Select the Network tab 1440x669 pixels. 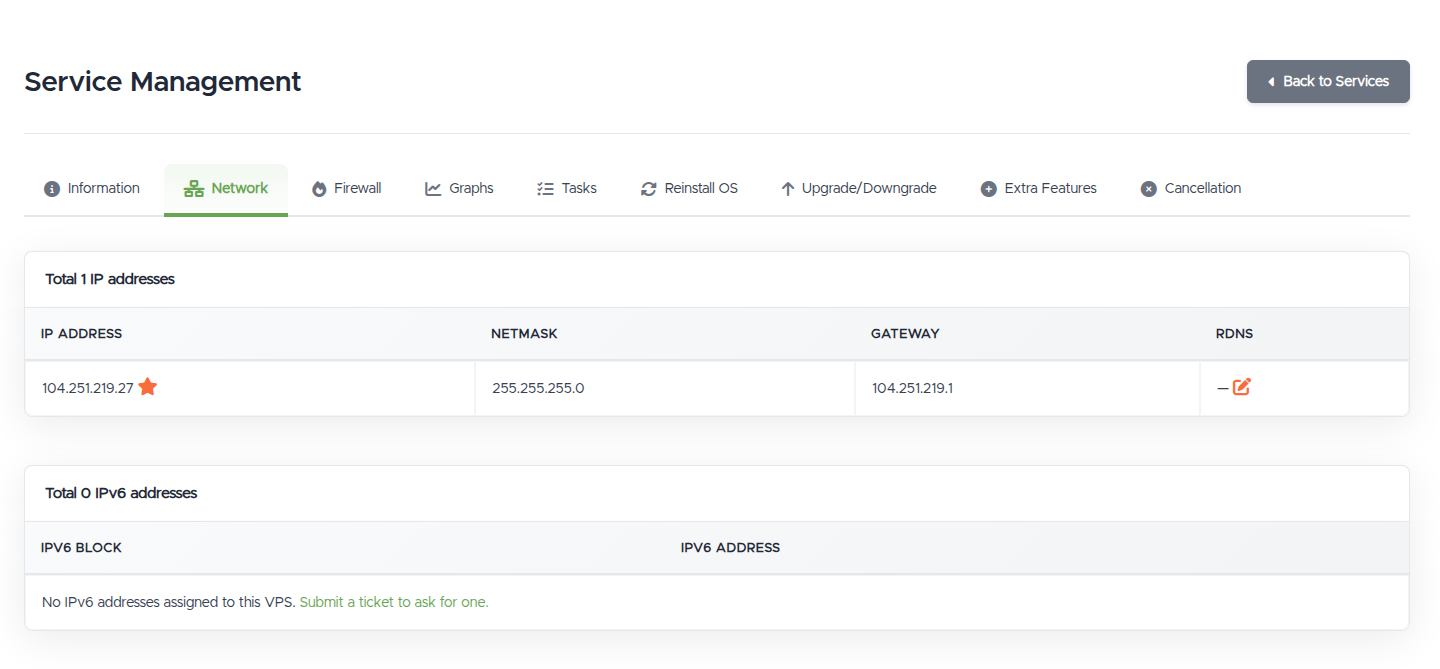(226, 188)
